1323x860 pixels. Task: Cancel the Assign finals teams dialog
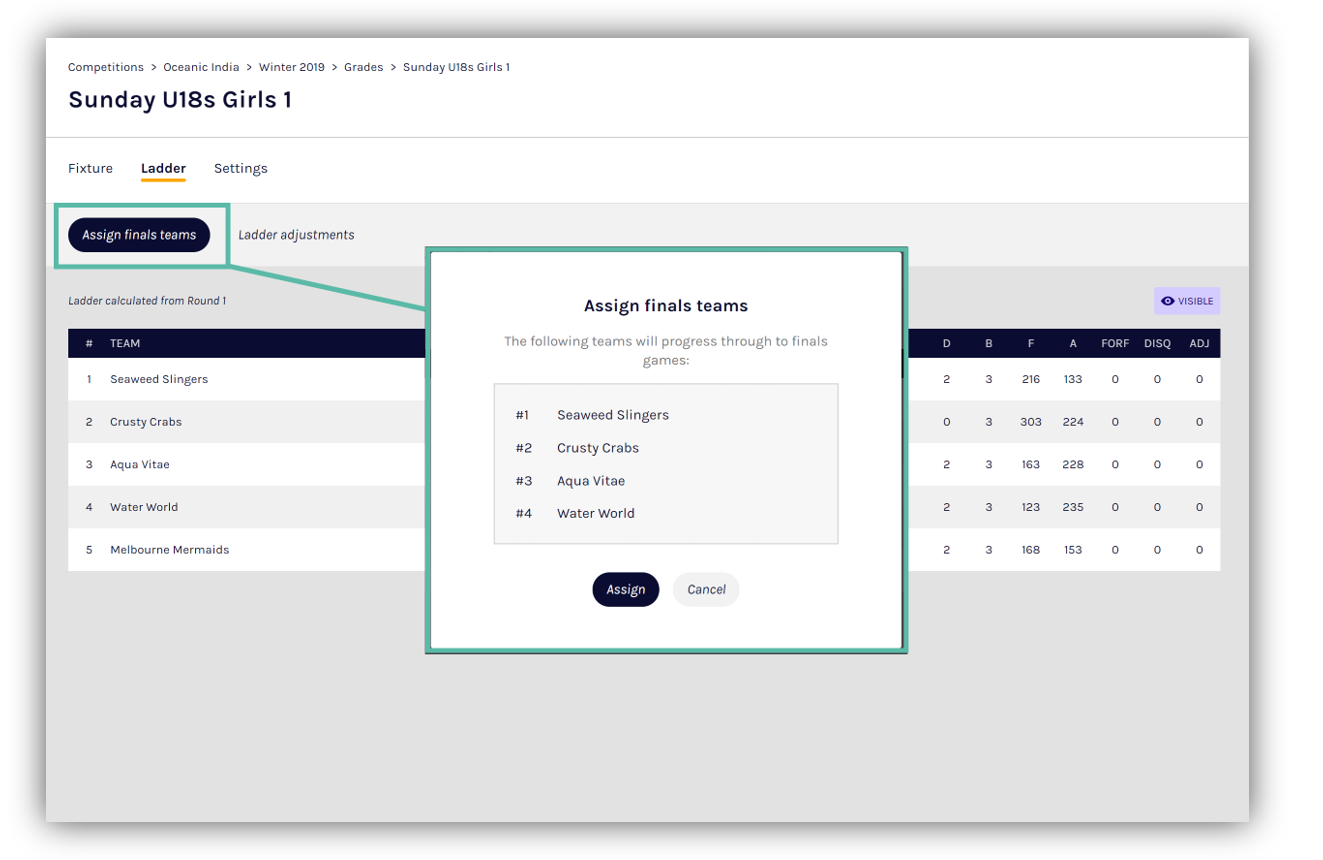tap(706, 589)
